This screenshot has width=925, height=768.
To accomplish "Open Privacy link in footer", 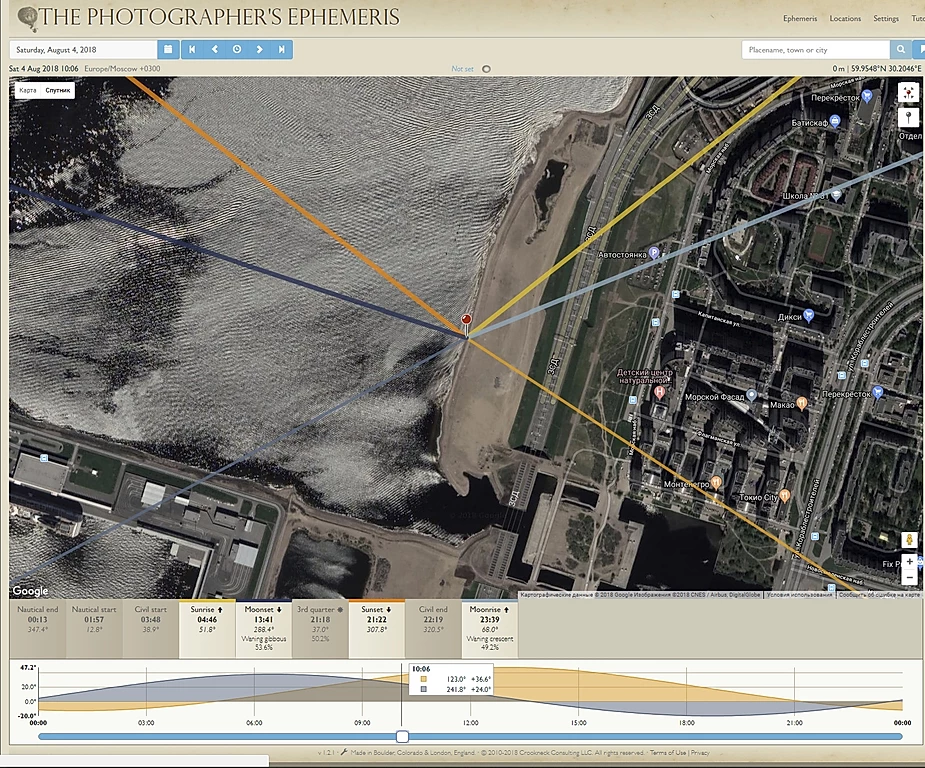I will pyautogui.click(x=700, y=753).
